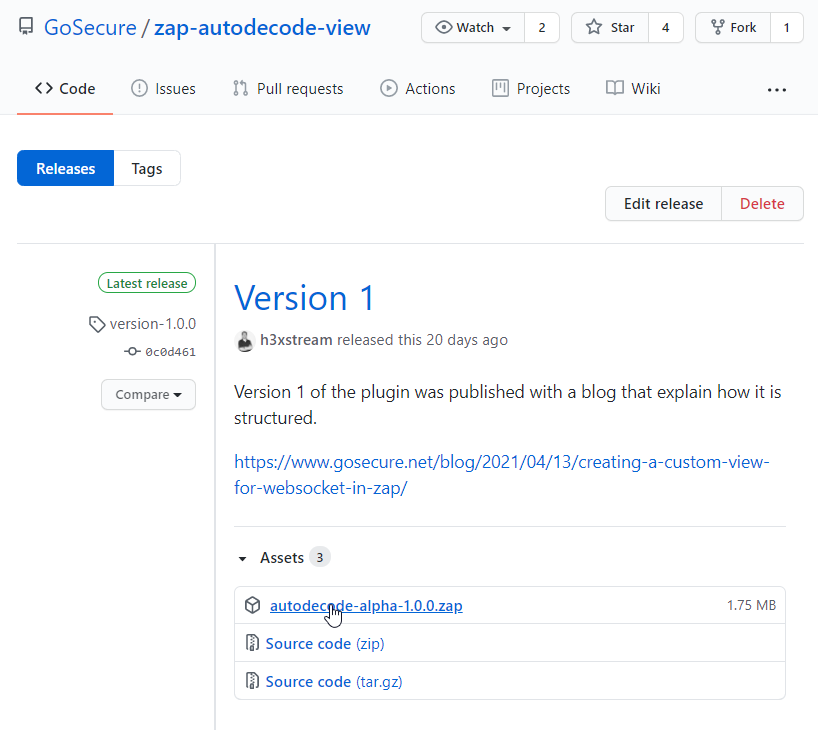The image size is (818, 730).
Task: Switch to the Tags view
Action: point(147,168)
